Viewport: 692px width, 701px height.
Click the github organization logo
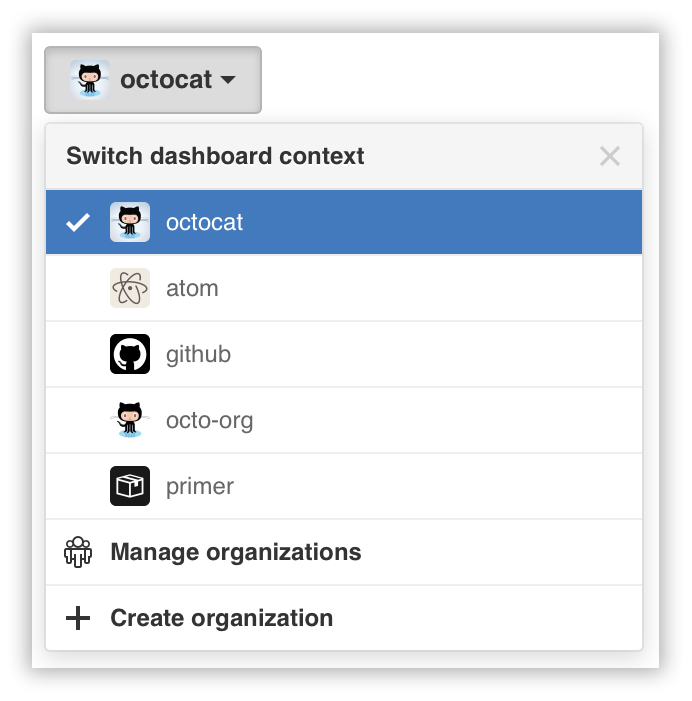coord(130,354)
